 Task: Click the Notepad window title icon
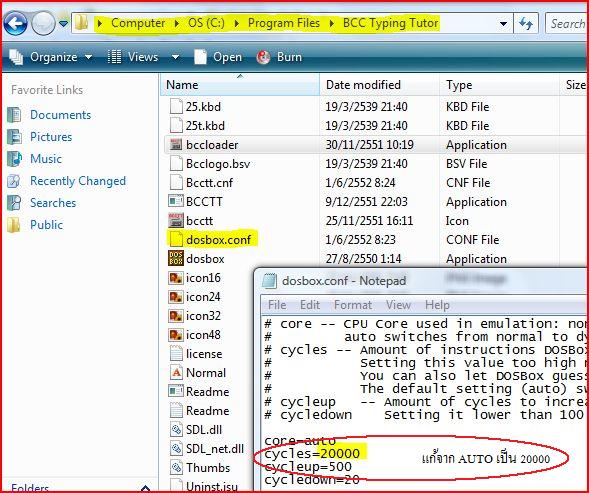click(269, 281)
